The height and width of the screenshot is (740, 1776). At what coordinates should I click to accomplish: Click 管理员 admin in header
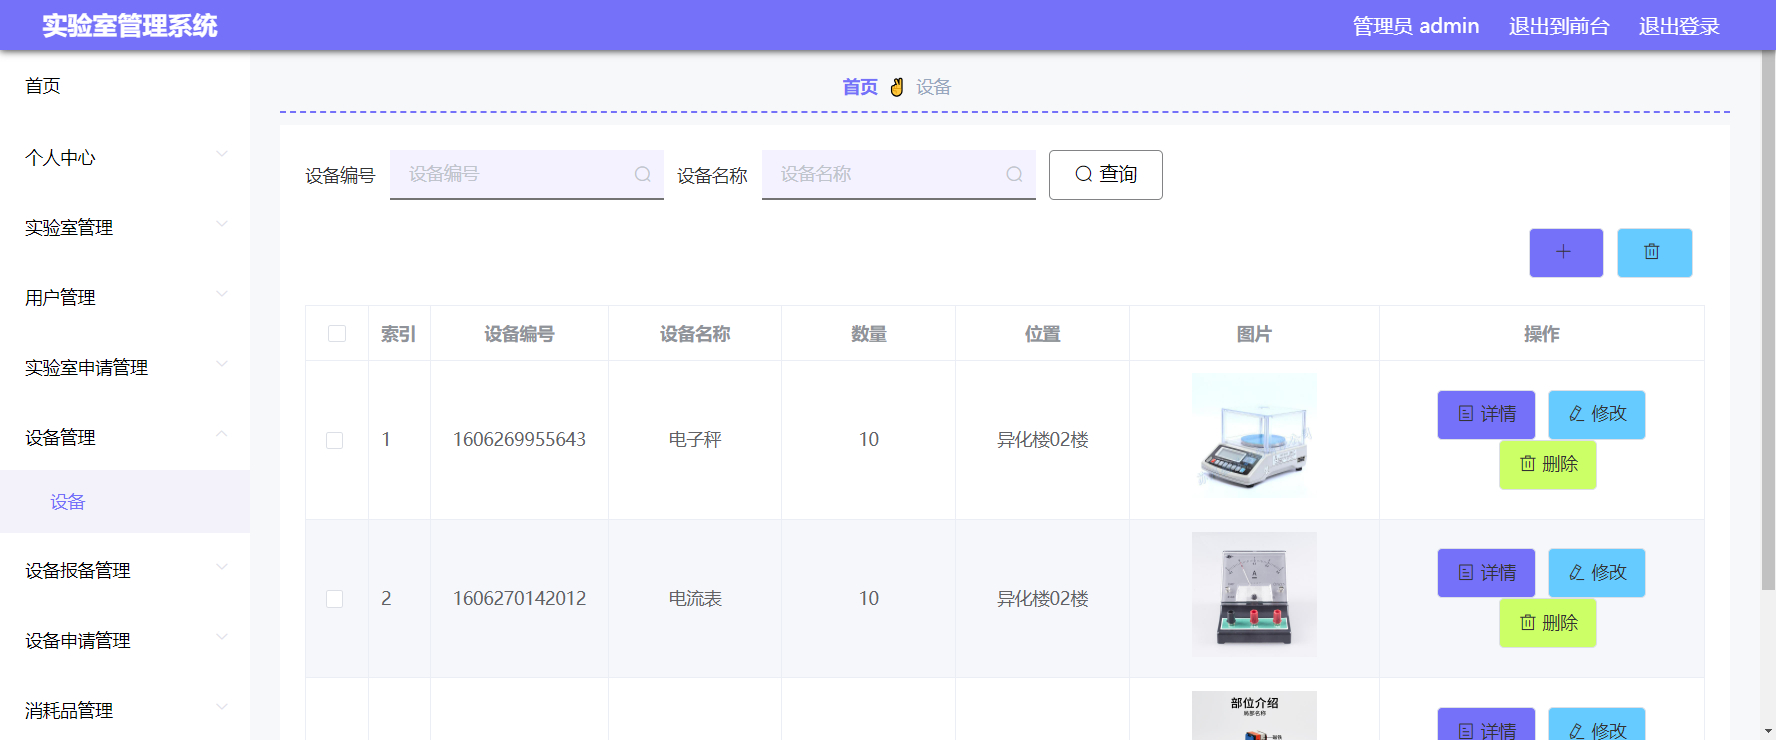coord(1416,26)
